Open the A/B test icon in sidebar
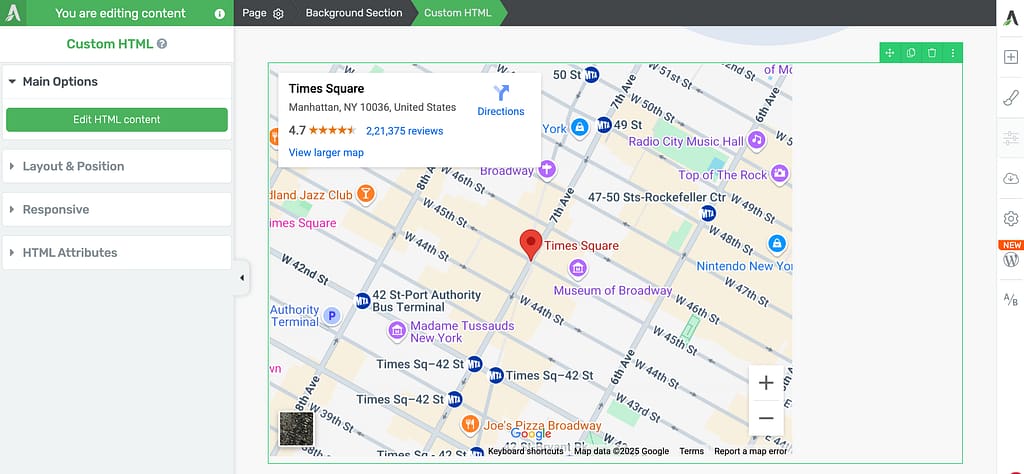The width and height of the screenshot is (1024, 474). coord(1011,300)
